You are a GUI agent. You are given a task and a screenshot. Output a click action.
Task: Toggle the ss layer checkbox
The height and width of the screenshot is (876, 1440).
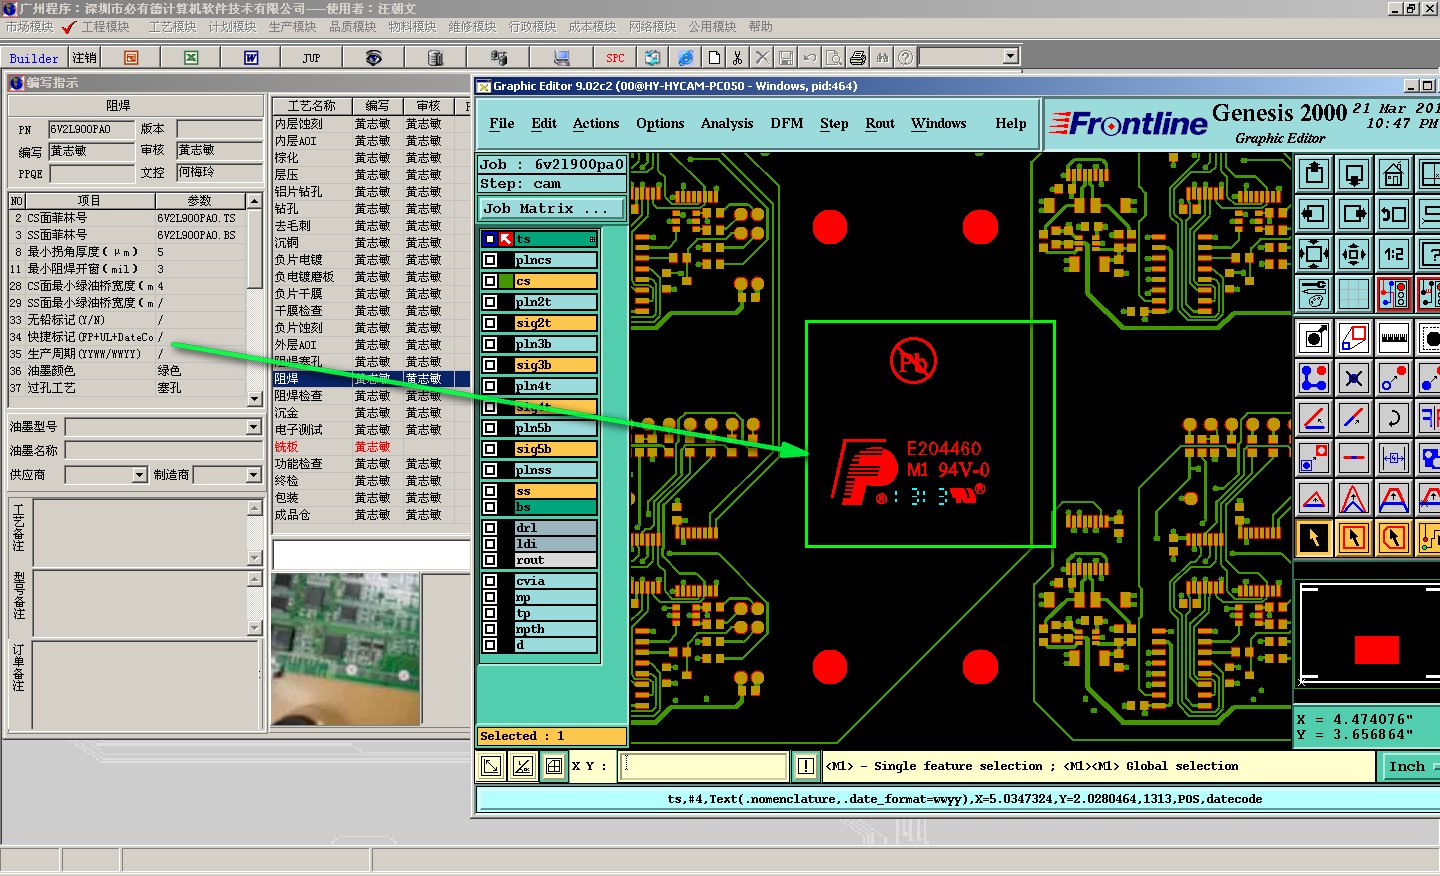[x=490, y=491]
